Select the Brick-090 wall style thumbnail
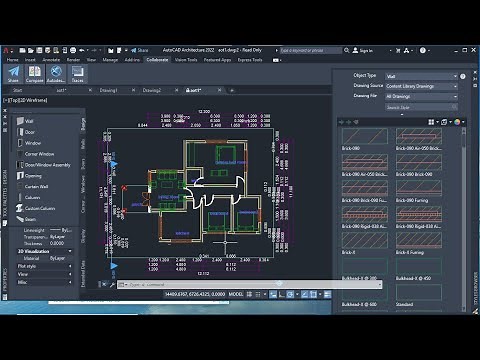480x360 pixels. (365, 136)
